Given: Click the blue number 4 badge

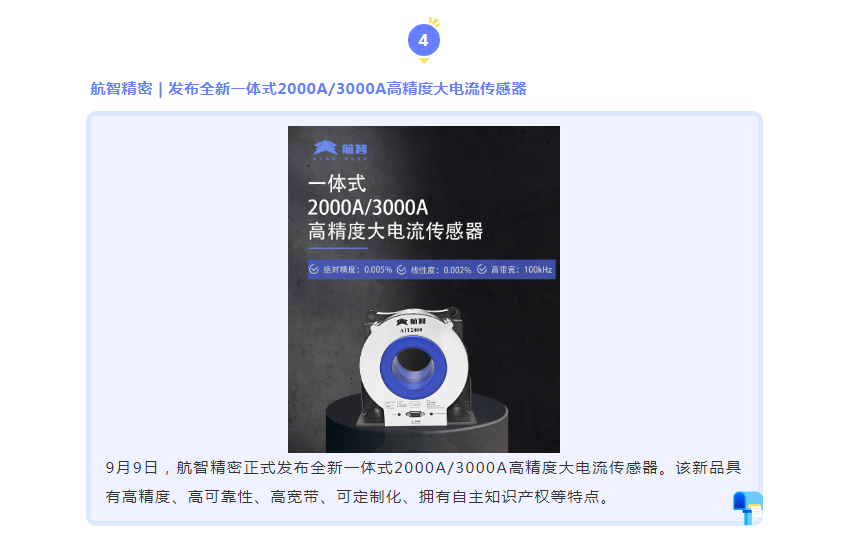Looking at the screenshot, I should click(x=423, y=41).
